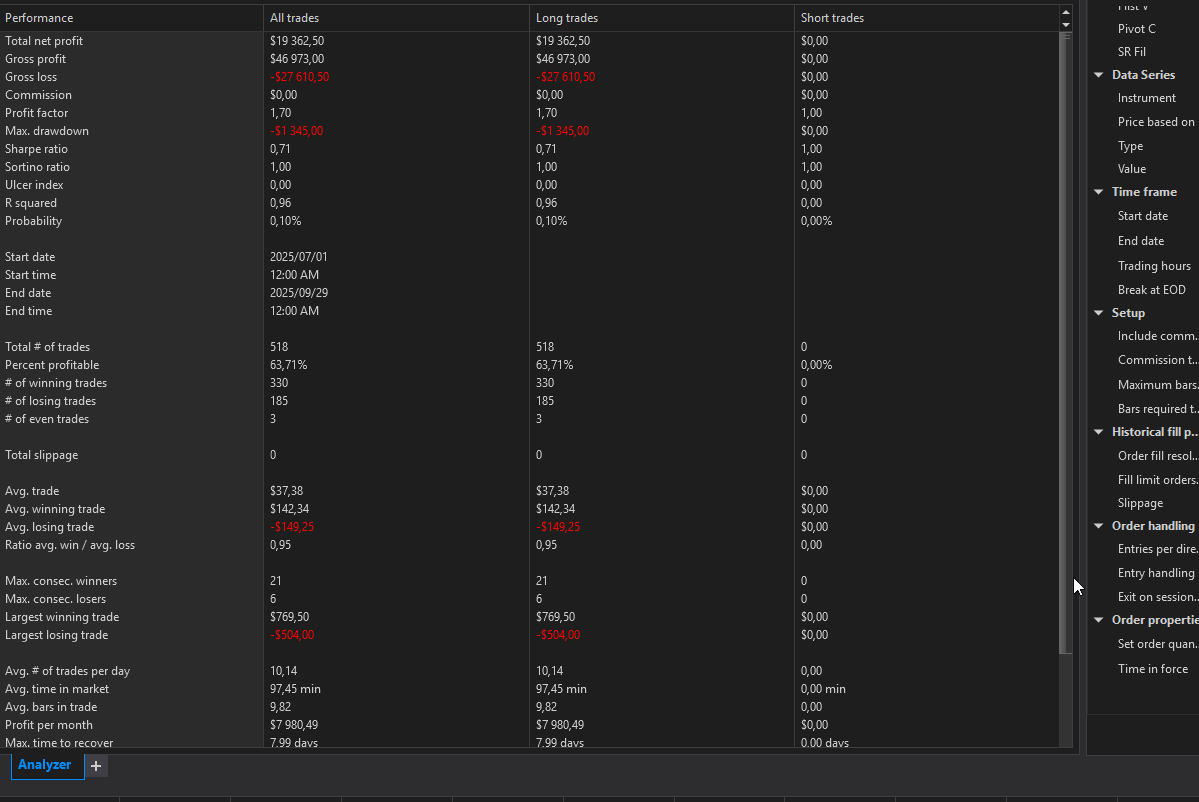Select the Slippage property in settings
The width and height of the screenshot is (1199, 802).
click(1140, 503)
